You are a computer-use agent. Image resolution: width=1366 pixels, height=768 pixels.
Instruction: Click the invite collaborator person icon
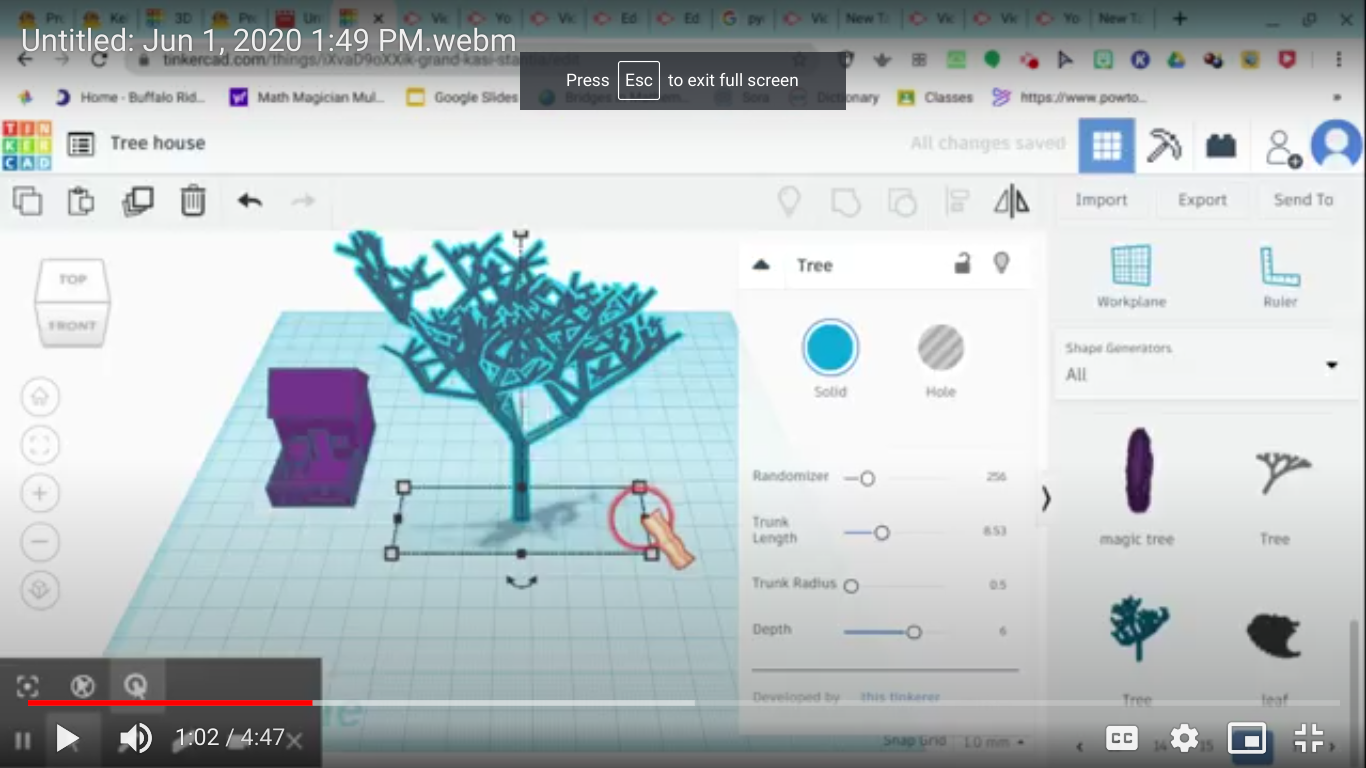click(x=1282, y=147)
